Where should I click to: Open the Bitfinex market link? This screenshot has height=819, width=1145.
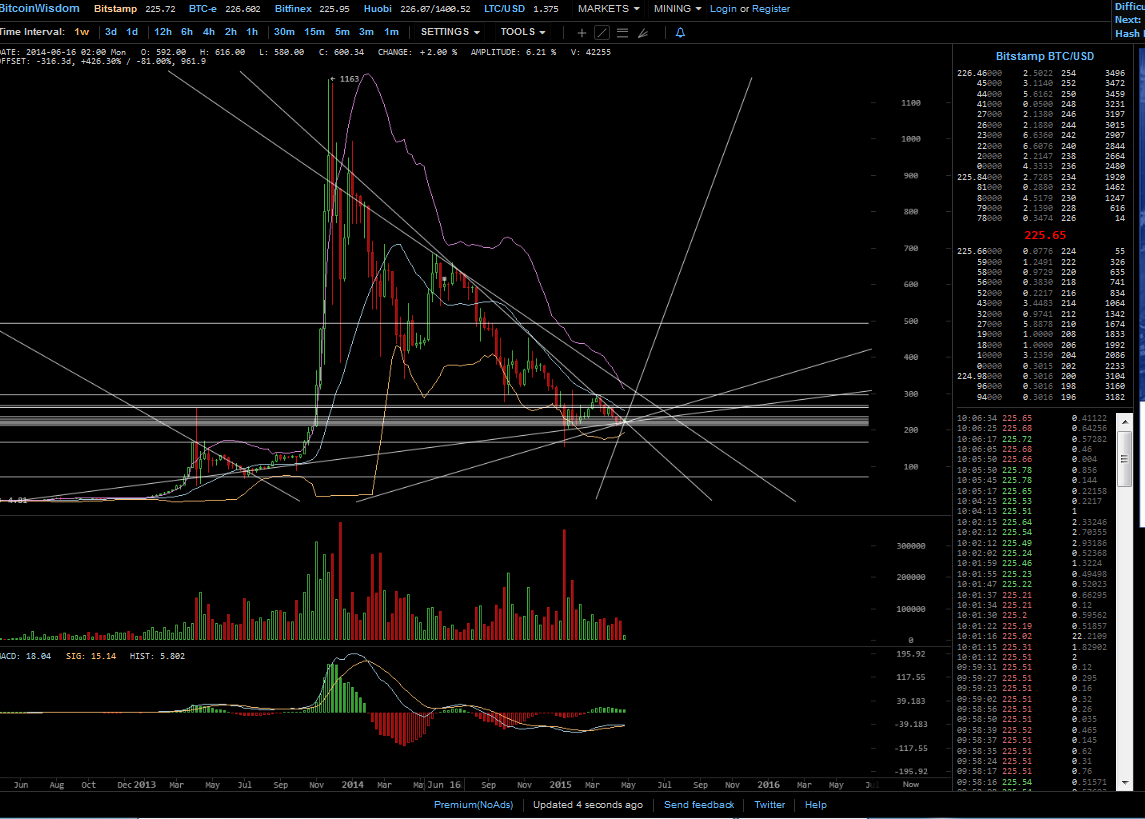[x=293, y=9]
